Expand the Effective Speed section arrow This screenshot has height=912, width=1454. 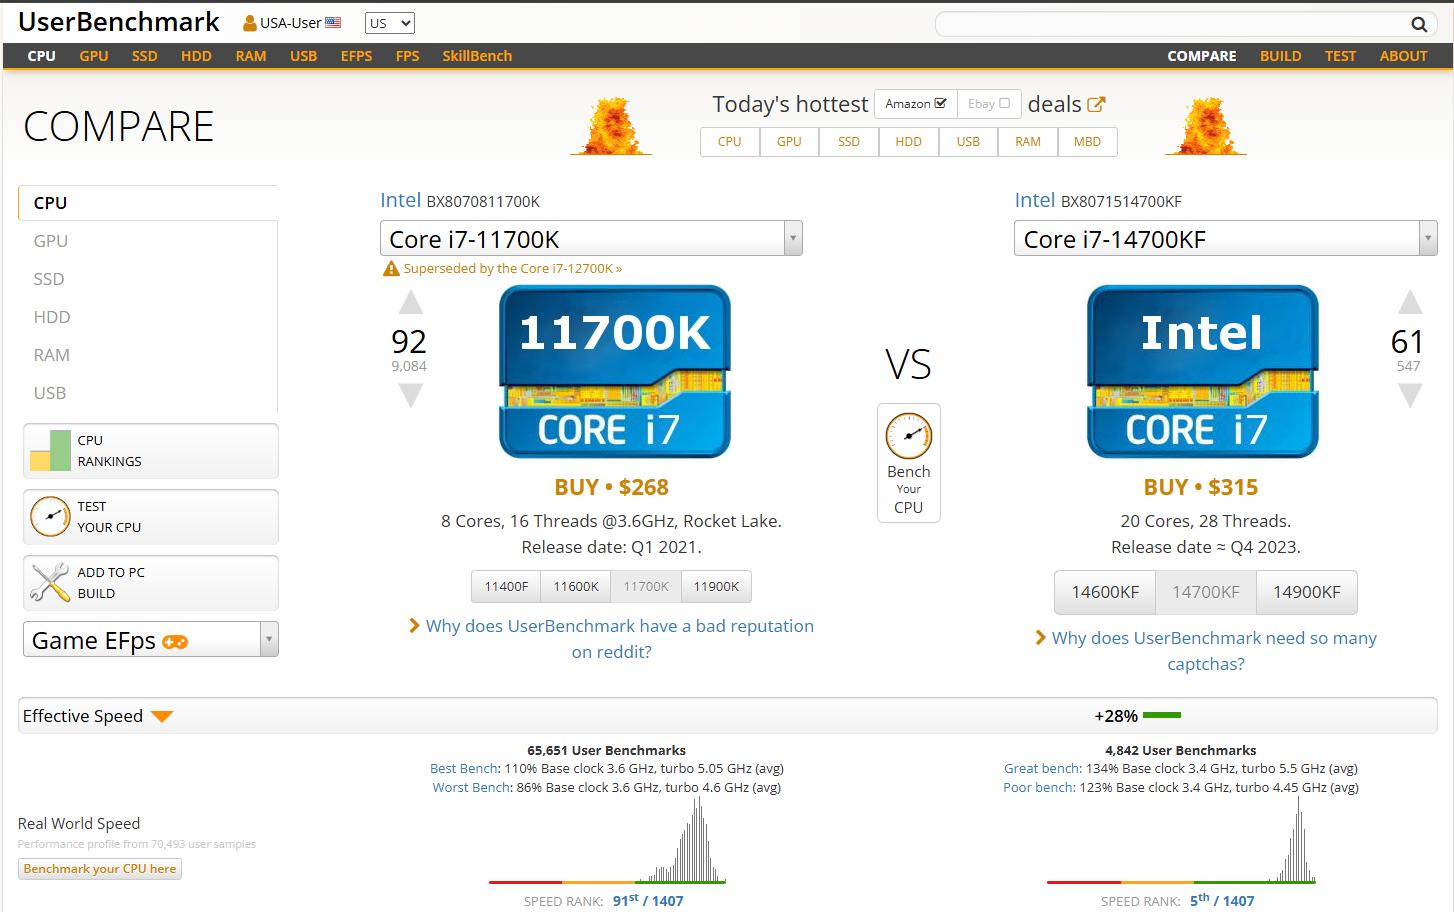(162, 716)
